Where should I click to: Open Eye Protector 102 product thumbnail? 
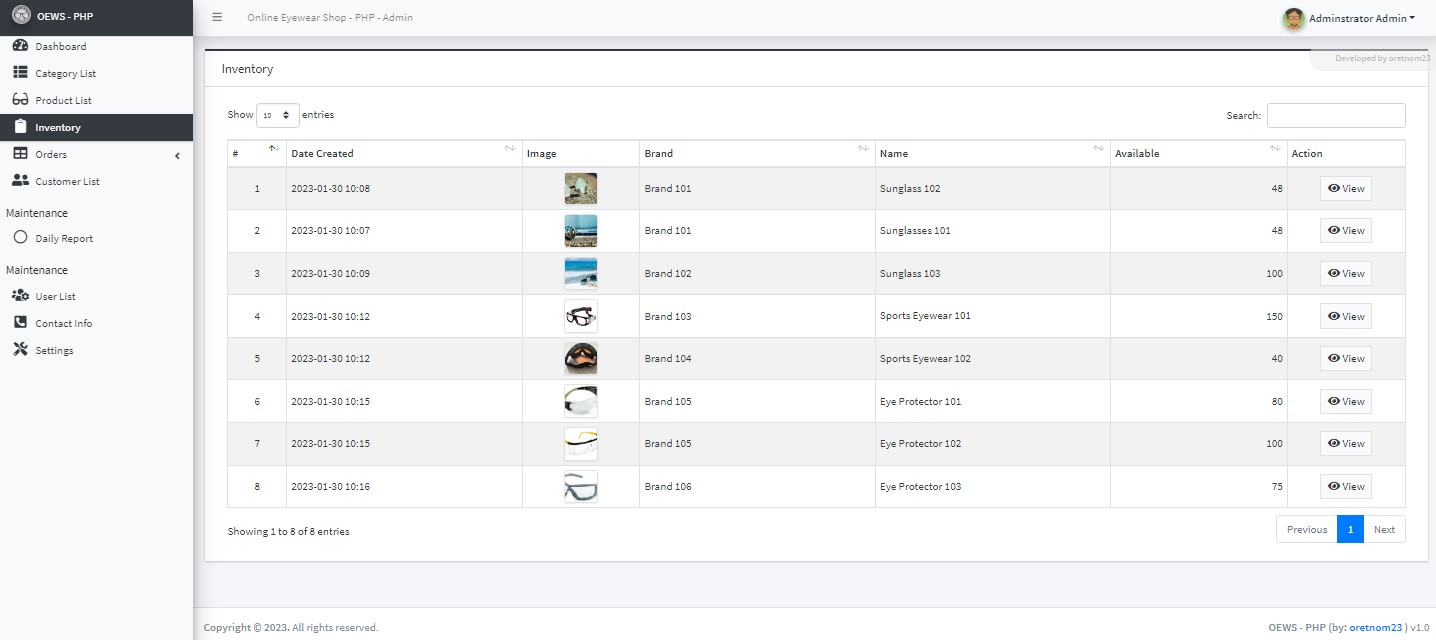581,443
